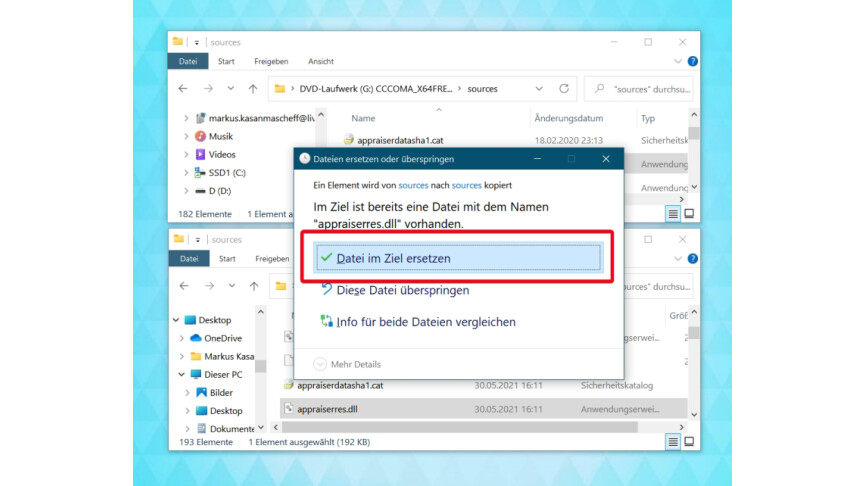Image resolution: width=864 pixels, height=486 pixels.
Task: Open Freigeben tab in lower Explorer window
Action: pyautogui.click(x=272, y=258)
